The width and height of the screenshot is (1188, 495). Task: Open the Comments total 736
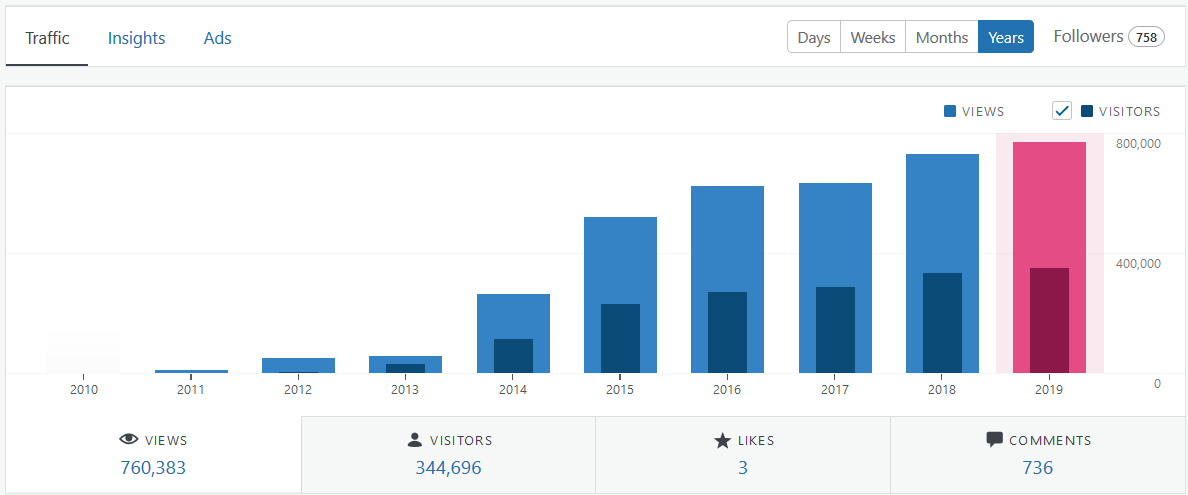(x=1037, y=468)
